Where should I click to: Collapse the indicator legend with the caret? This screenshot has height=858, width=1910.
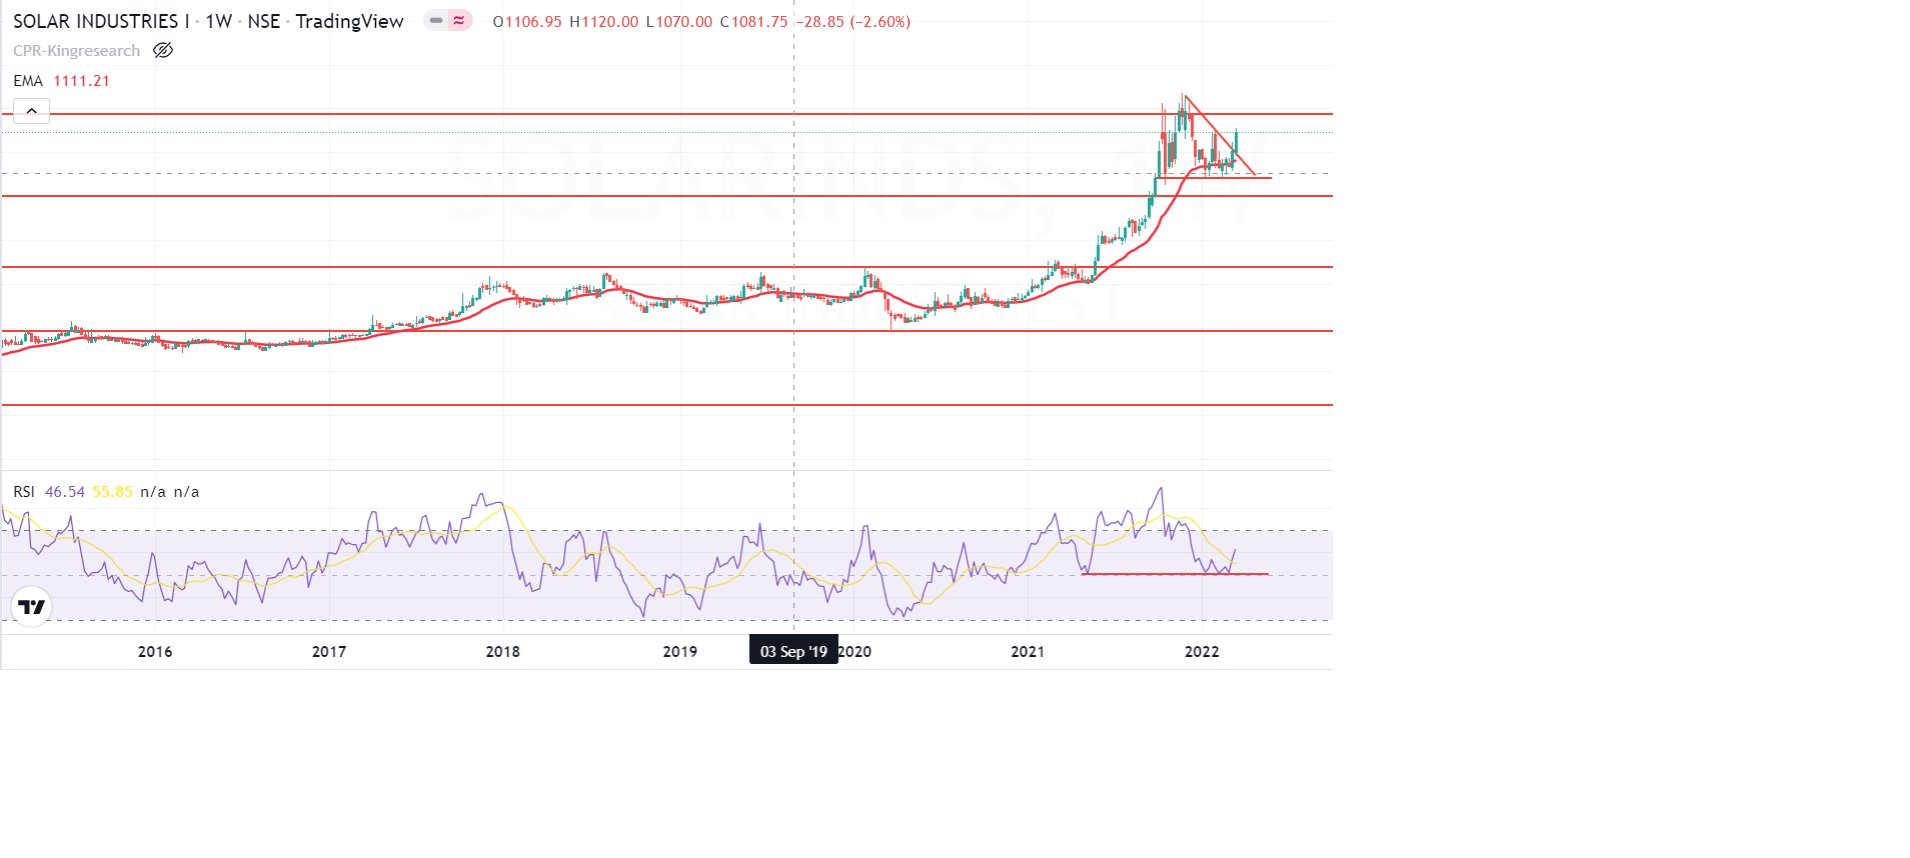point(32,111)
